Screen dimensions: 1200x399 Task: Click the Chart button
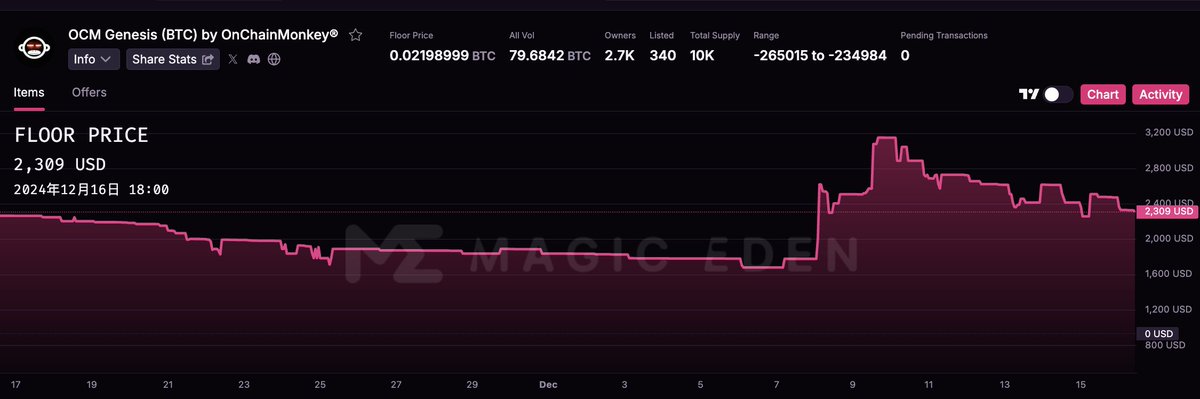click(1103, 94)
